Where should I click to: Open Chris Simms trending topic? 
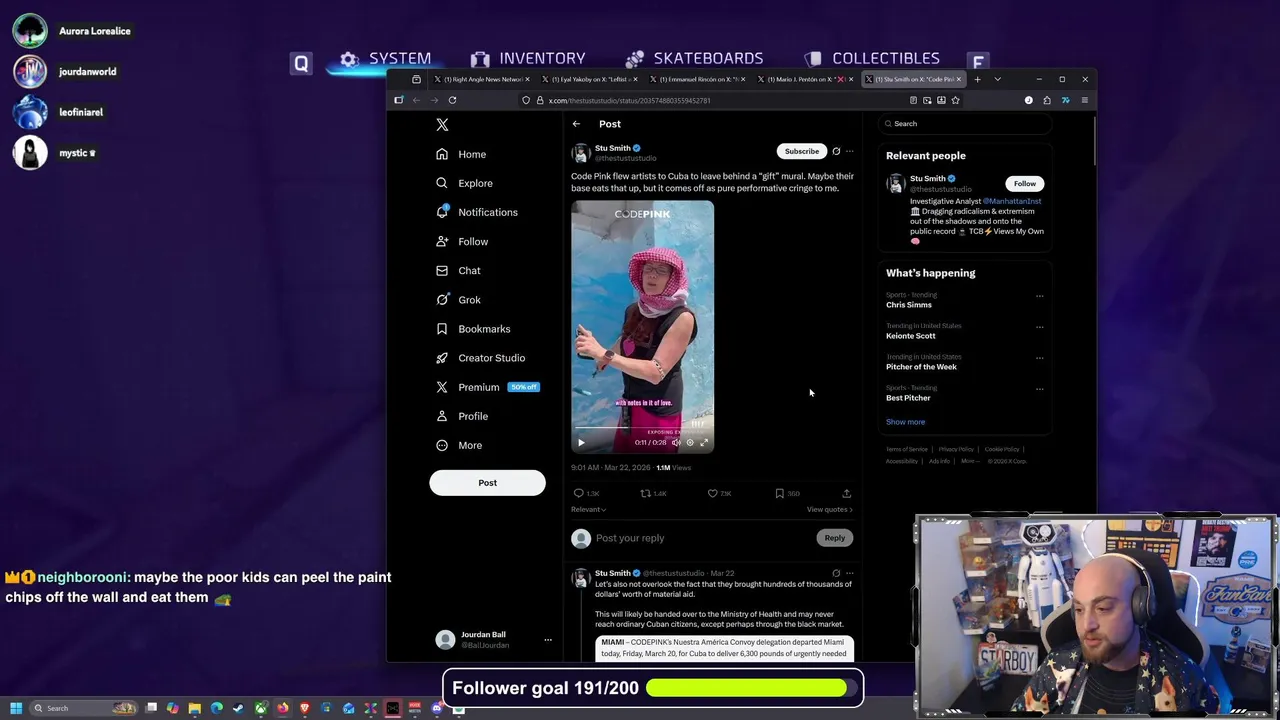[909, 305]
